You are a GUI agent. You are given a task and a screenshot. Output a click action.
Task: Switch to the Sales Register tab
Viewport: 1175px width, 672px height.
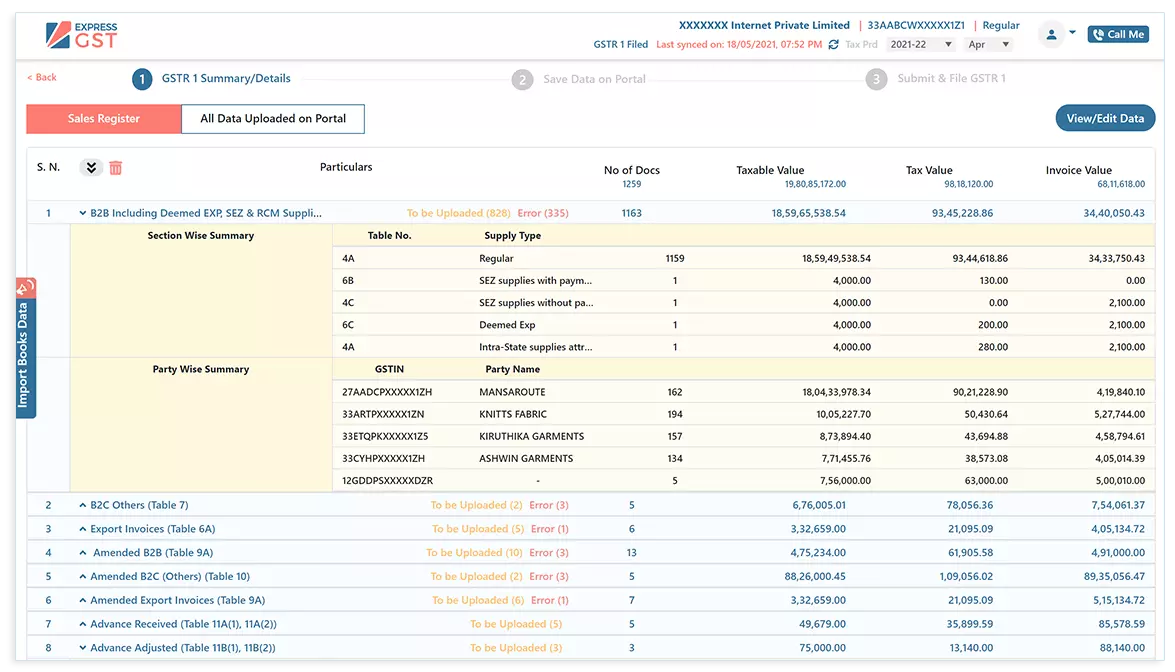click(104, 119)
